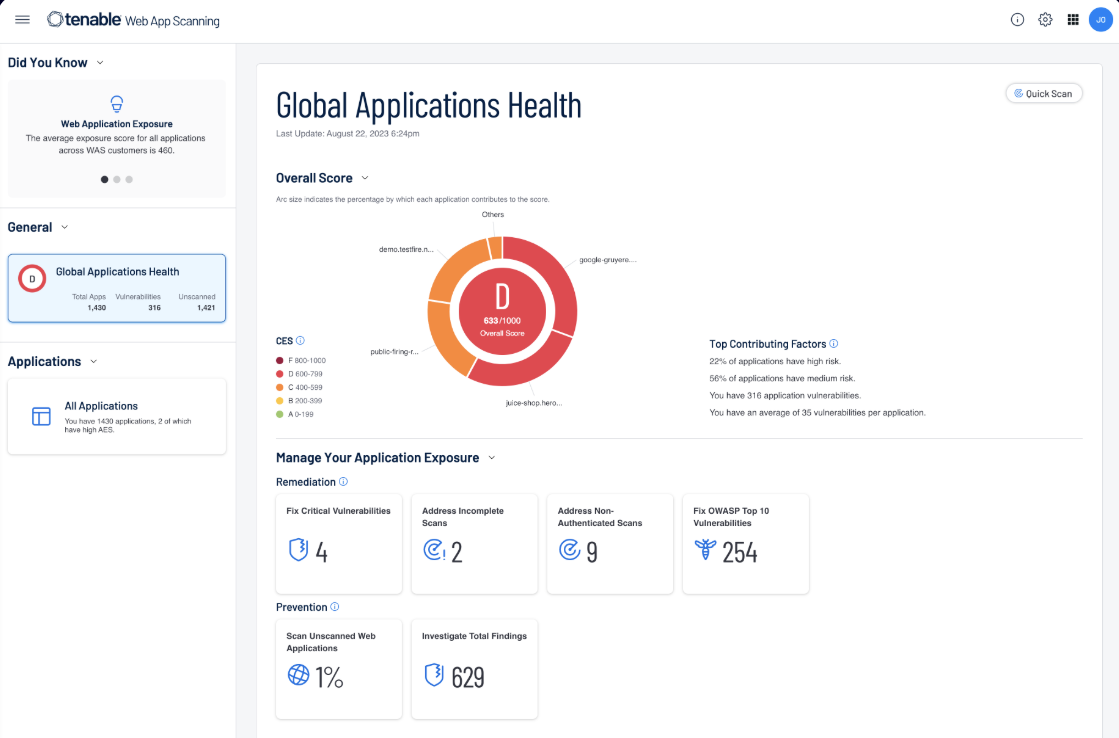Click the F 800-1000 legend color swatch
The width and height of the screenshot is (1119, 738).
point(280,360)
